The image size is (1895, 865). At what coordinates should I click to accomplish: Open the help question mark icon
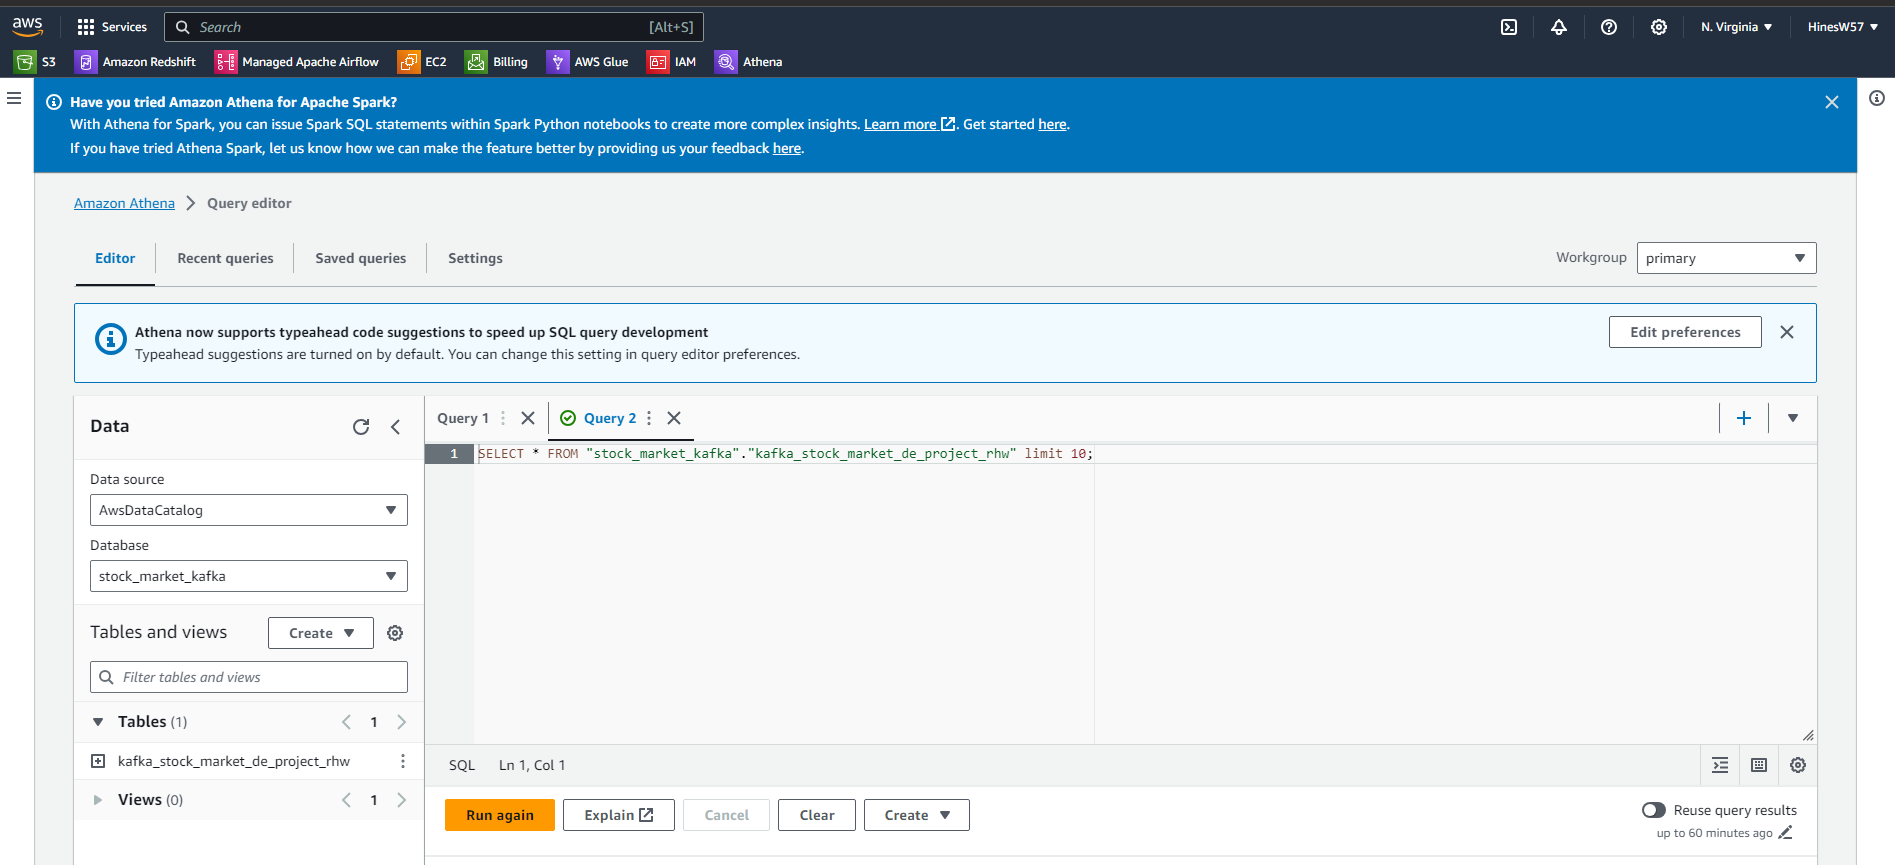(1609, 27)
